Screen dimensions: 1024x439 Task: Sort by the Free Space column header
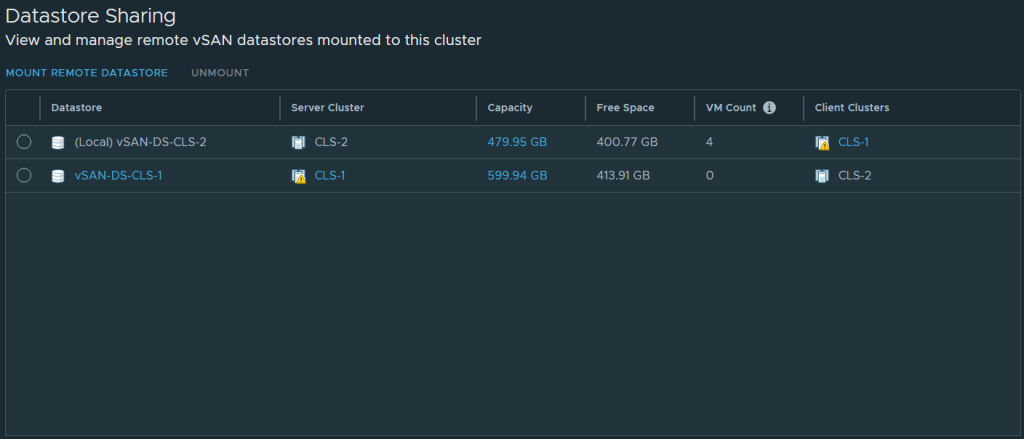625,108
